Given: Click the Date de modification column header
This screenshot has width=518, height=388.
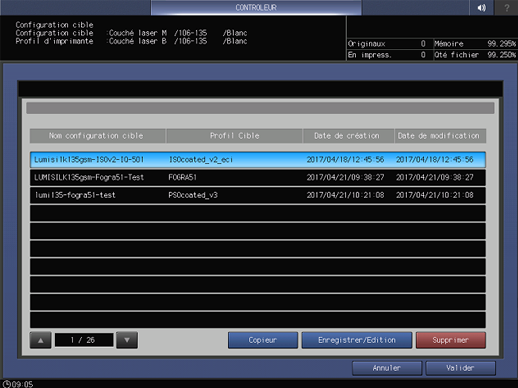Looking at the screenshot, I should [x=440, y=136].
